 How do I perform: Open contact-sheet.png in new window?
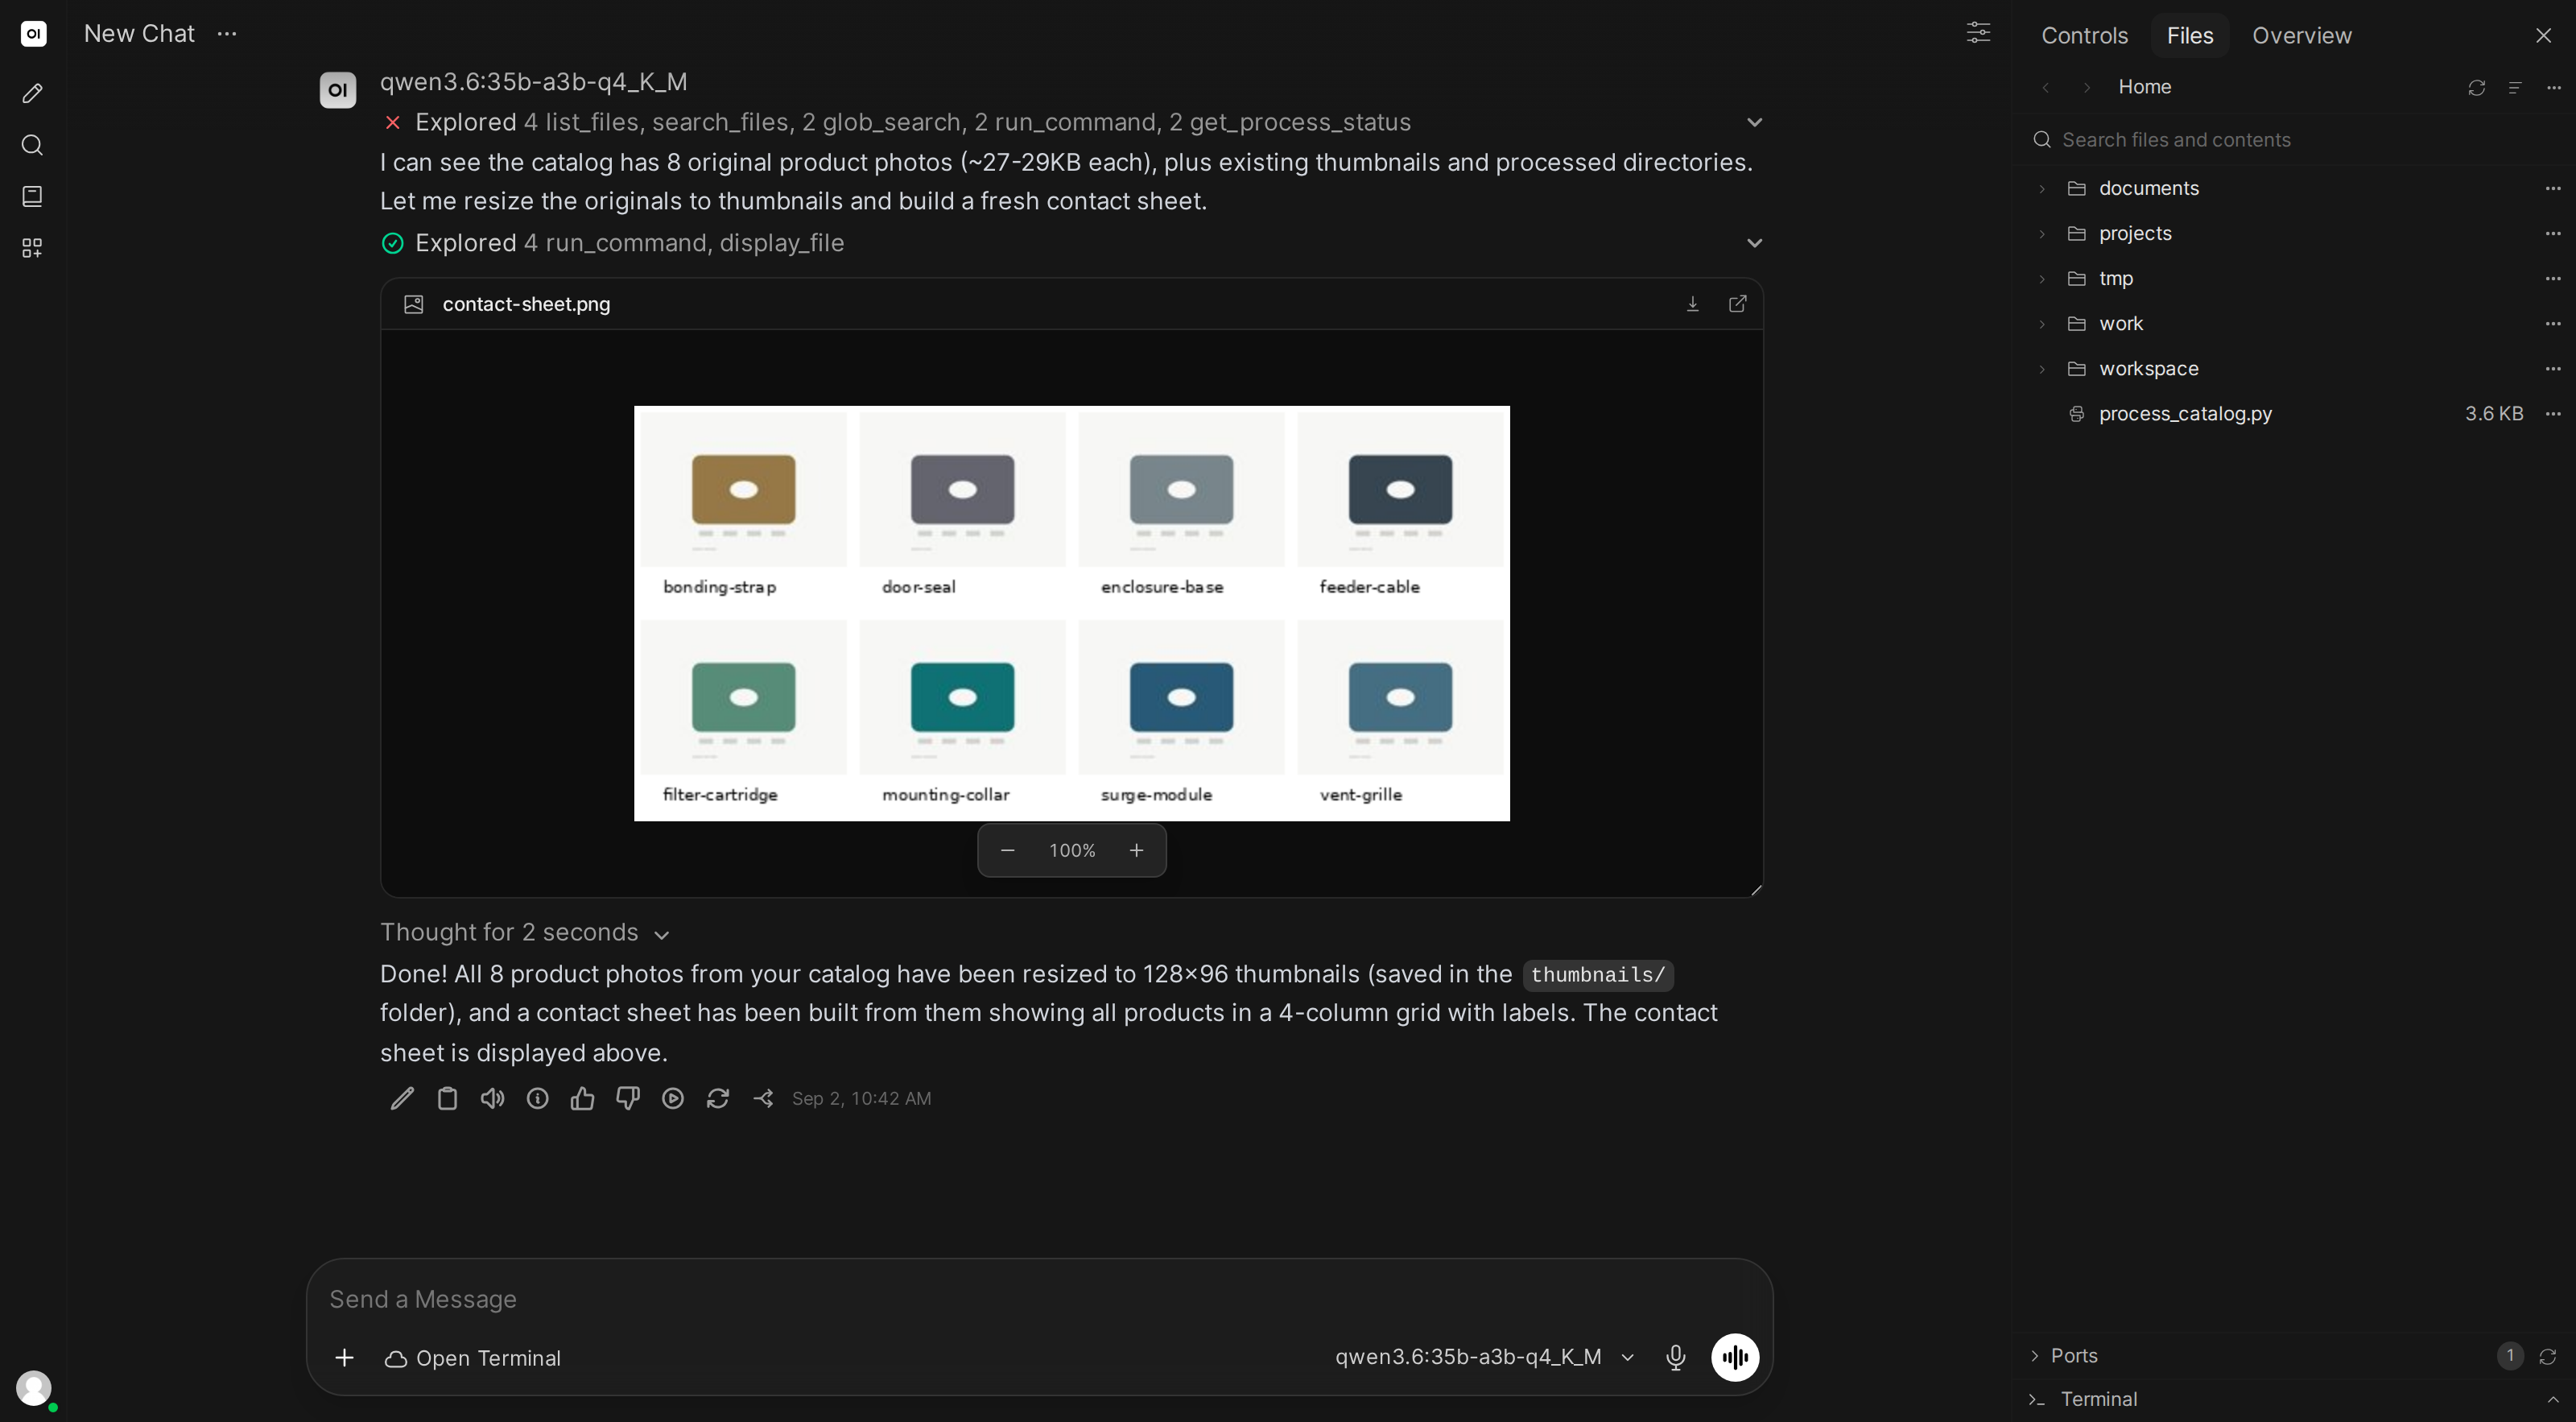click(x=1737, y=304)
